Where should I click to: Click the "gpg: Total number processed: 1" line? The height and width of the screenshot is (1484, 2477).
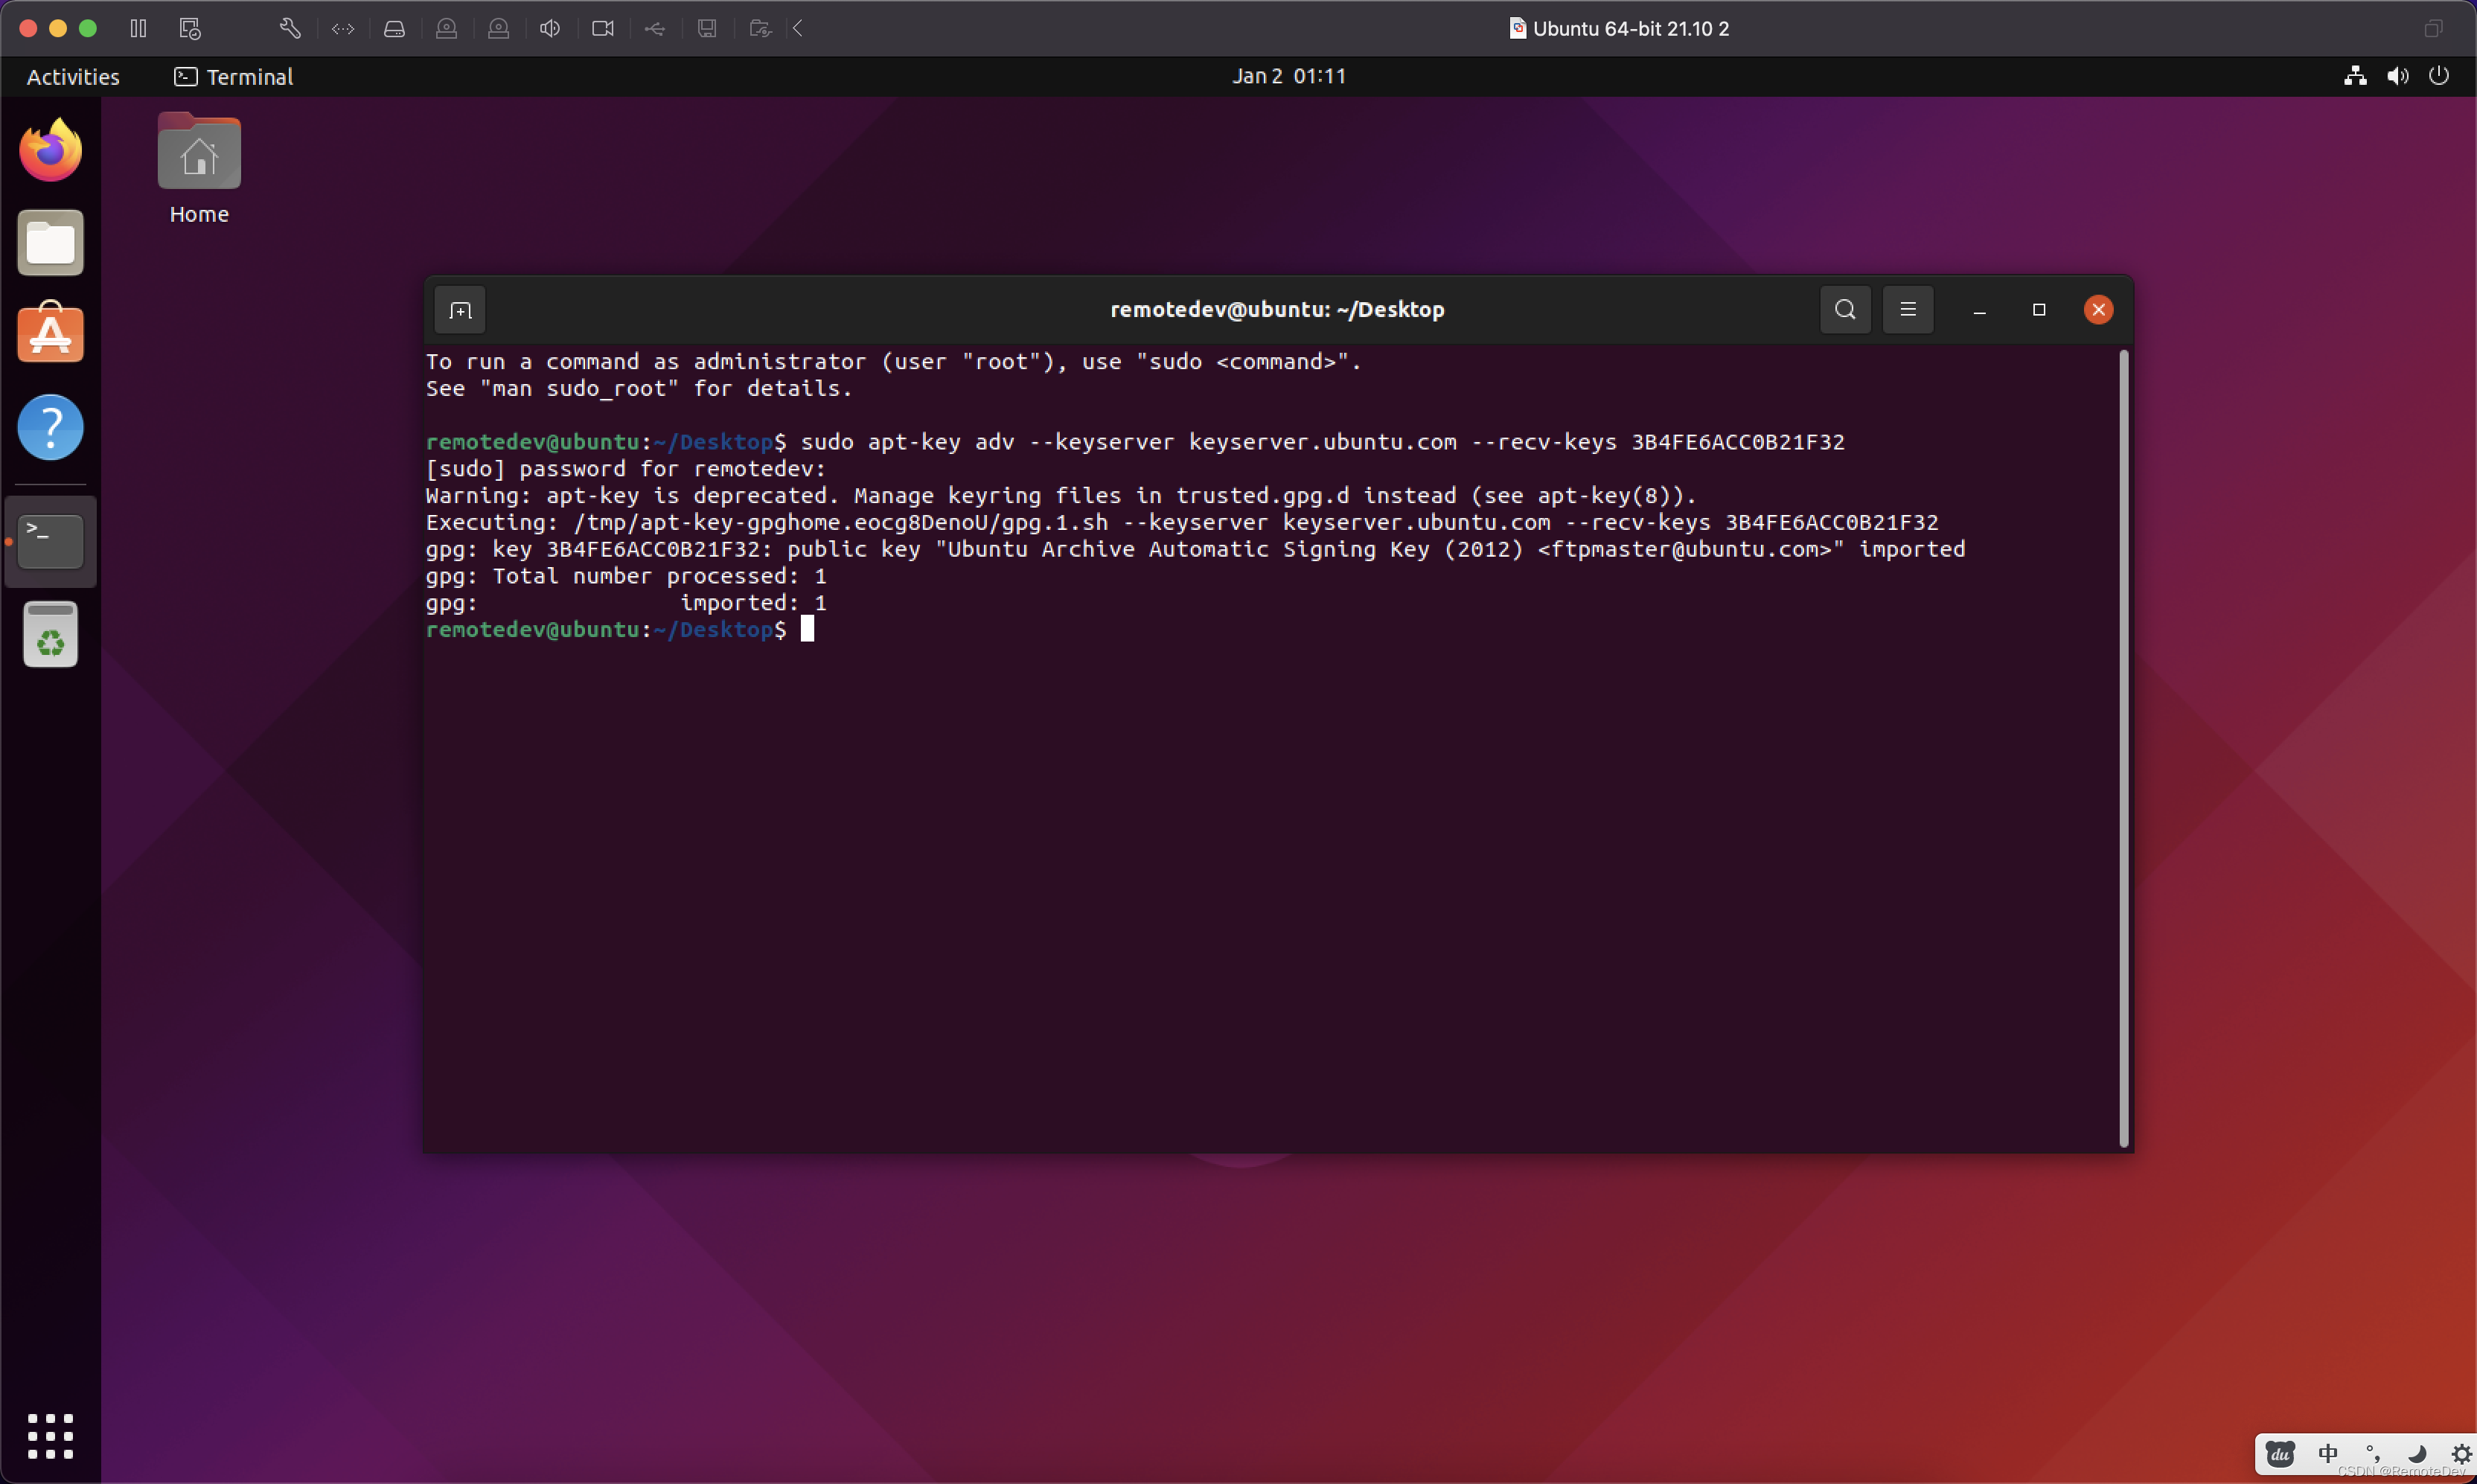tap(626, 576)
